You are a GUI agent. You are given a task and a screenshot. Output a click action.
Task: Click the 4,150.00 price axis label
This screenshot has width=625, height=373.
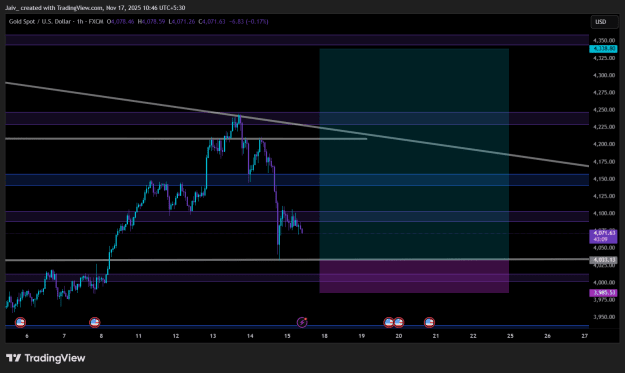pos(604,179)
